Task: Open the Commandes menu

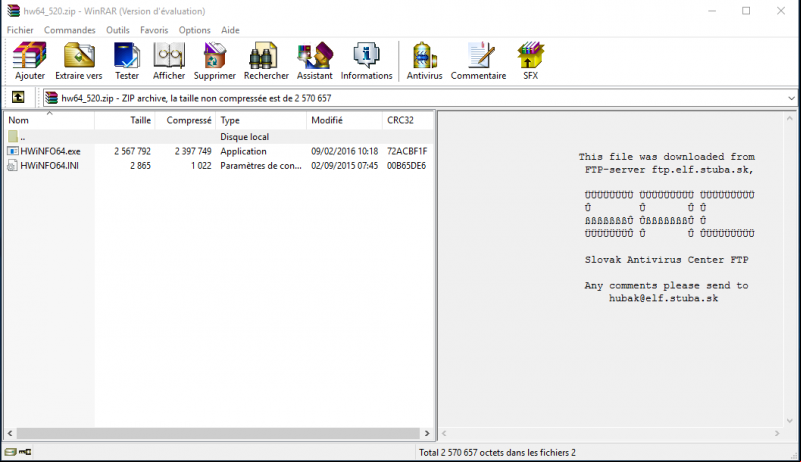Action: [x=69, y=30]
